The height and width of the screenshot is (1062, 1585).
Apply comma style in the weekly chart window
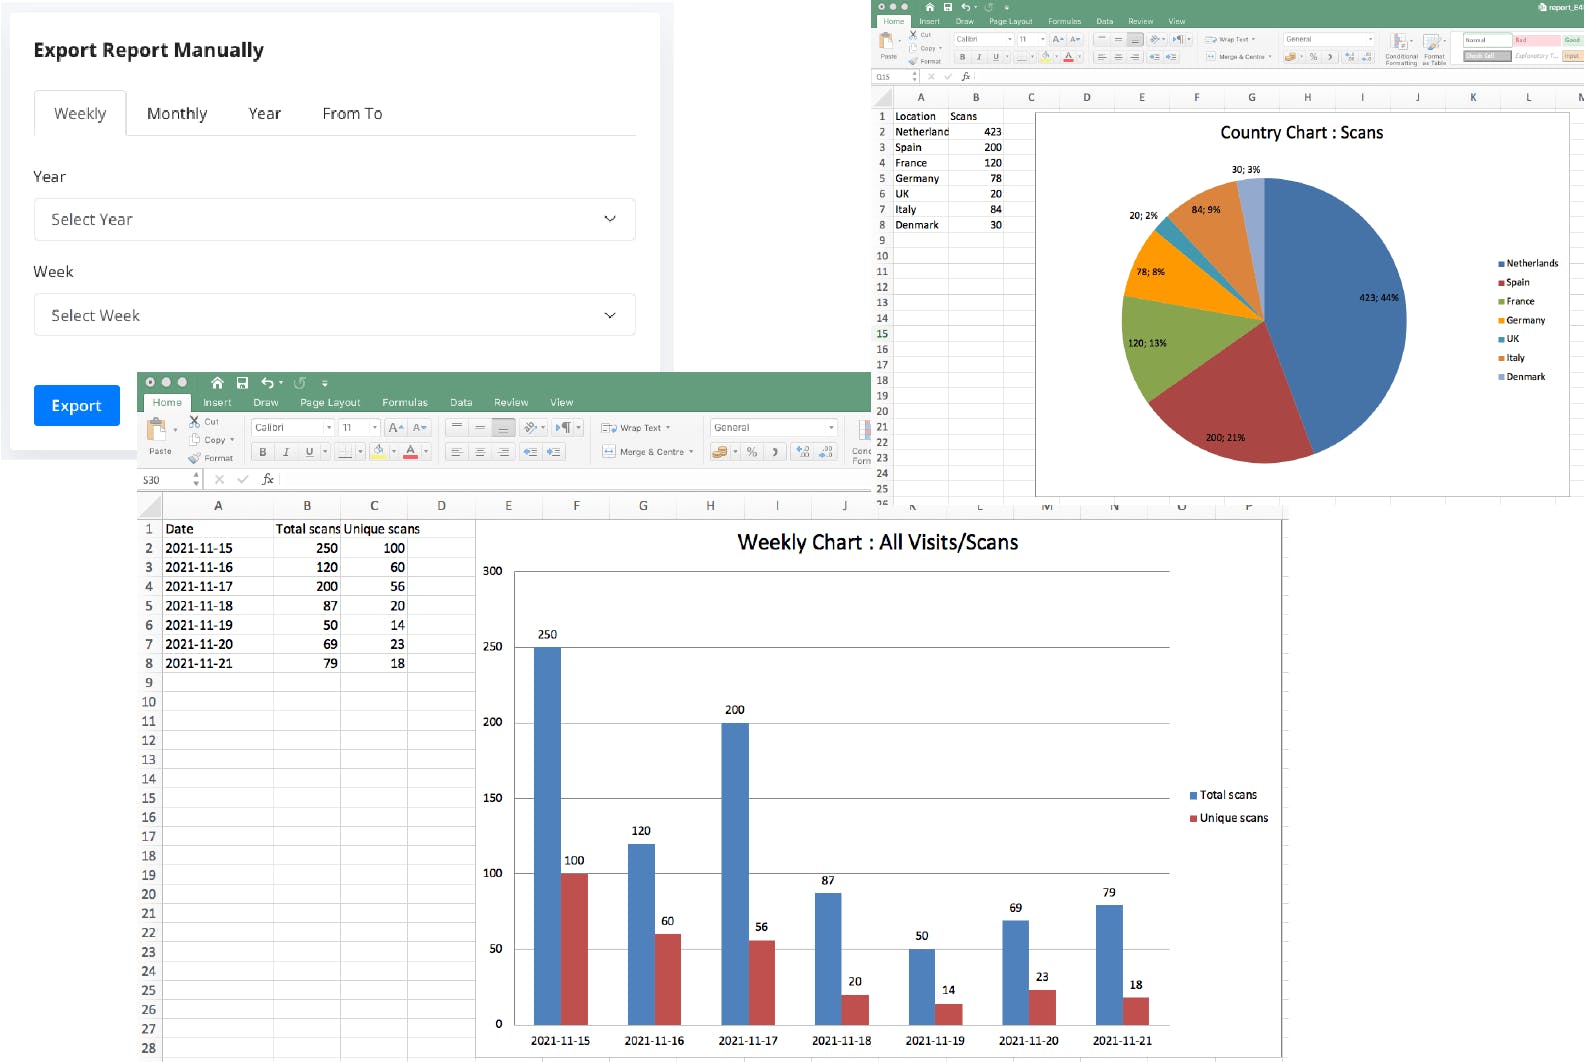coord(775,452)
